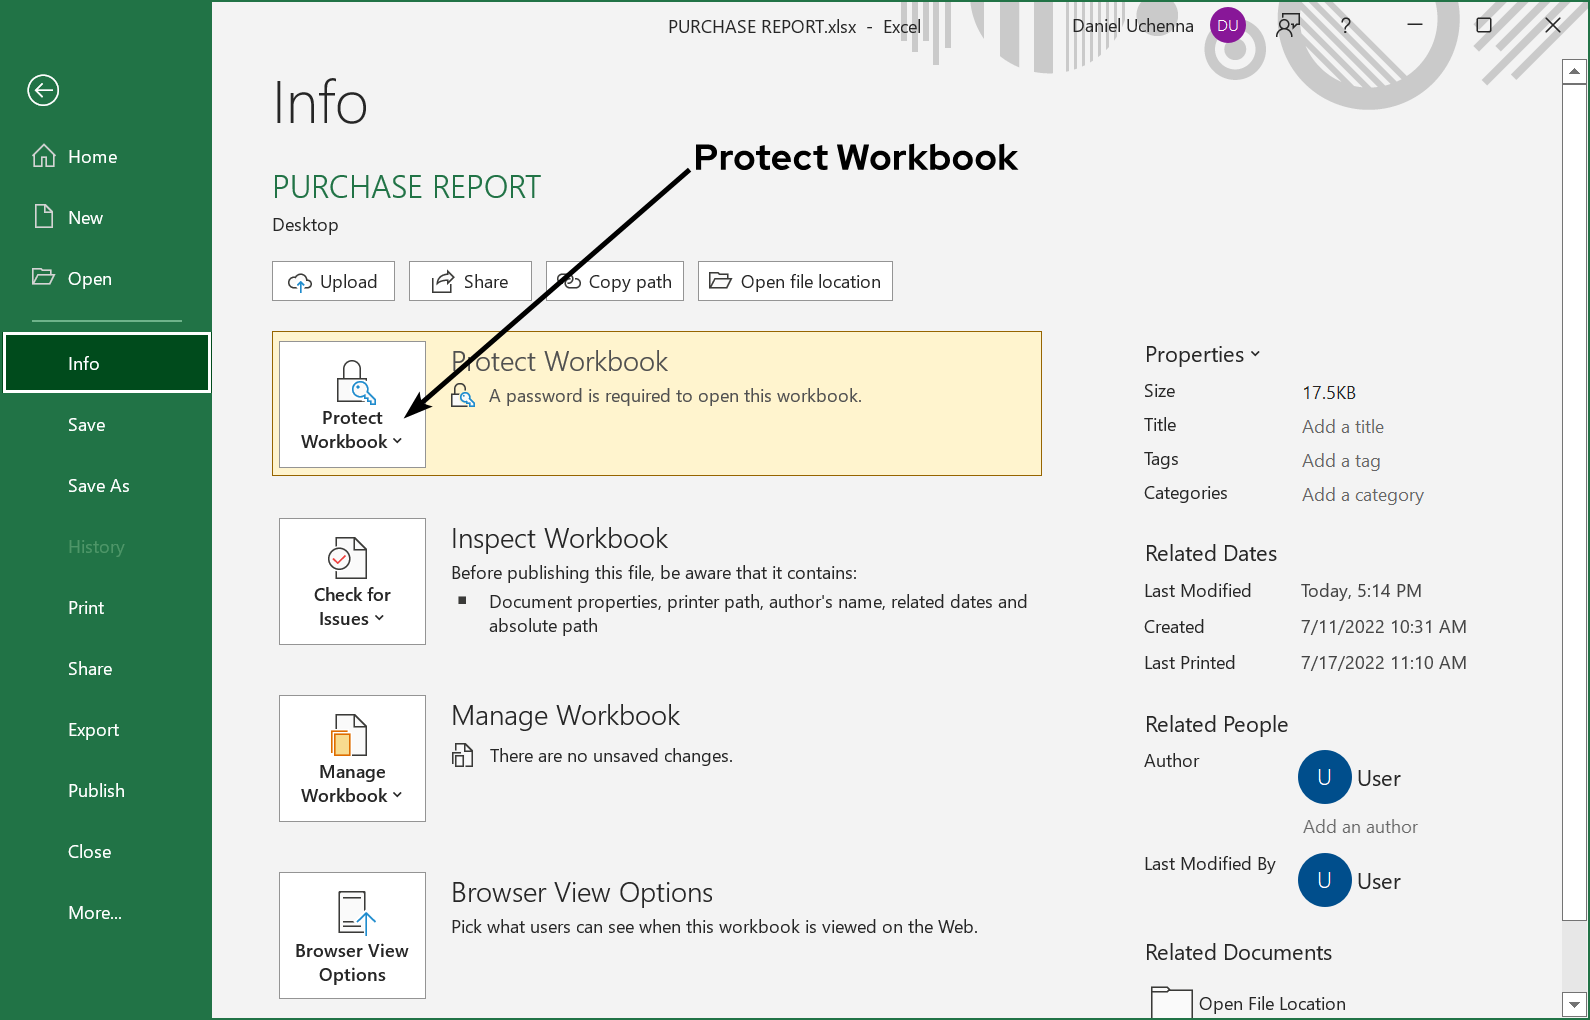Click the 'Today, 5:14 PM' last modified value

(x=1361, y=591)
